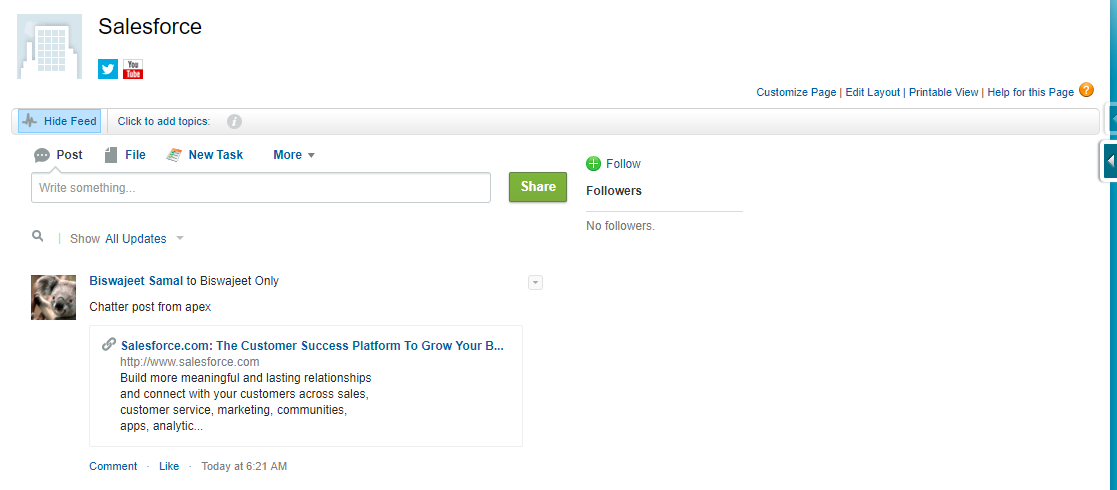Open the All Updates filter dropdown
Viewport: 1117px width, 490px height.
[145, 239]
